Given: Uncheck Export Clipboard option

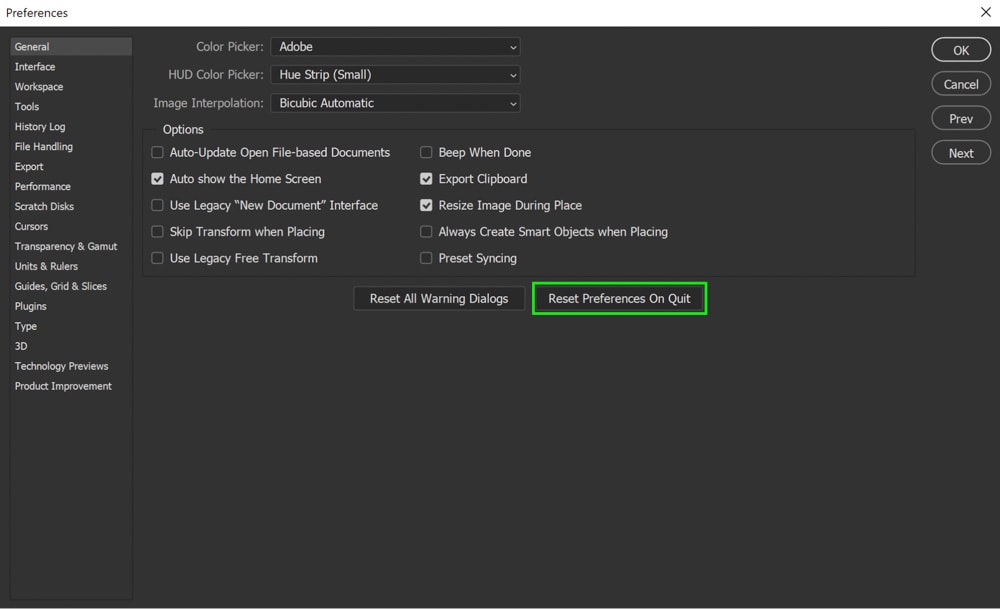Looking at the screenshot, I should [426, 178].
